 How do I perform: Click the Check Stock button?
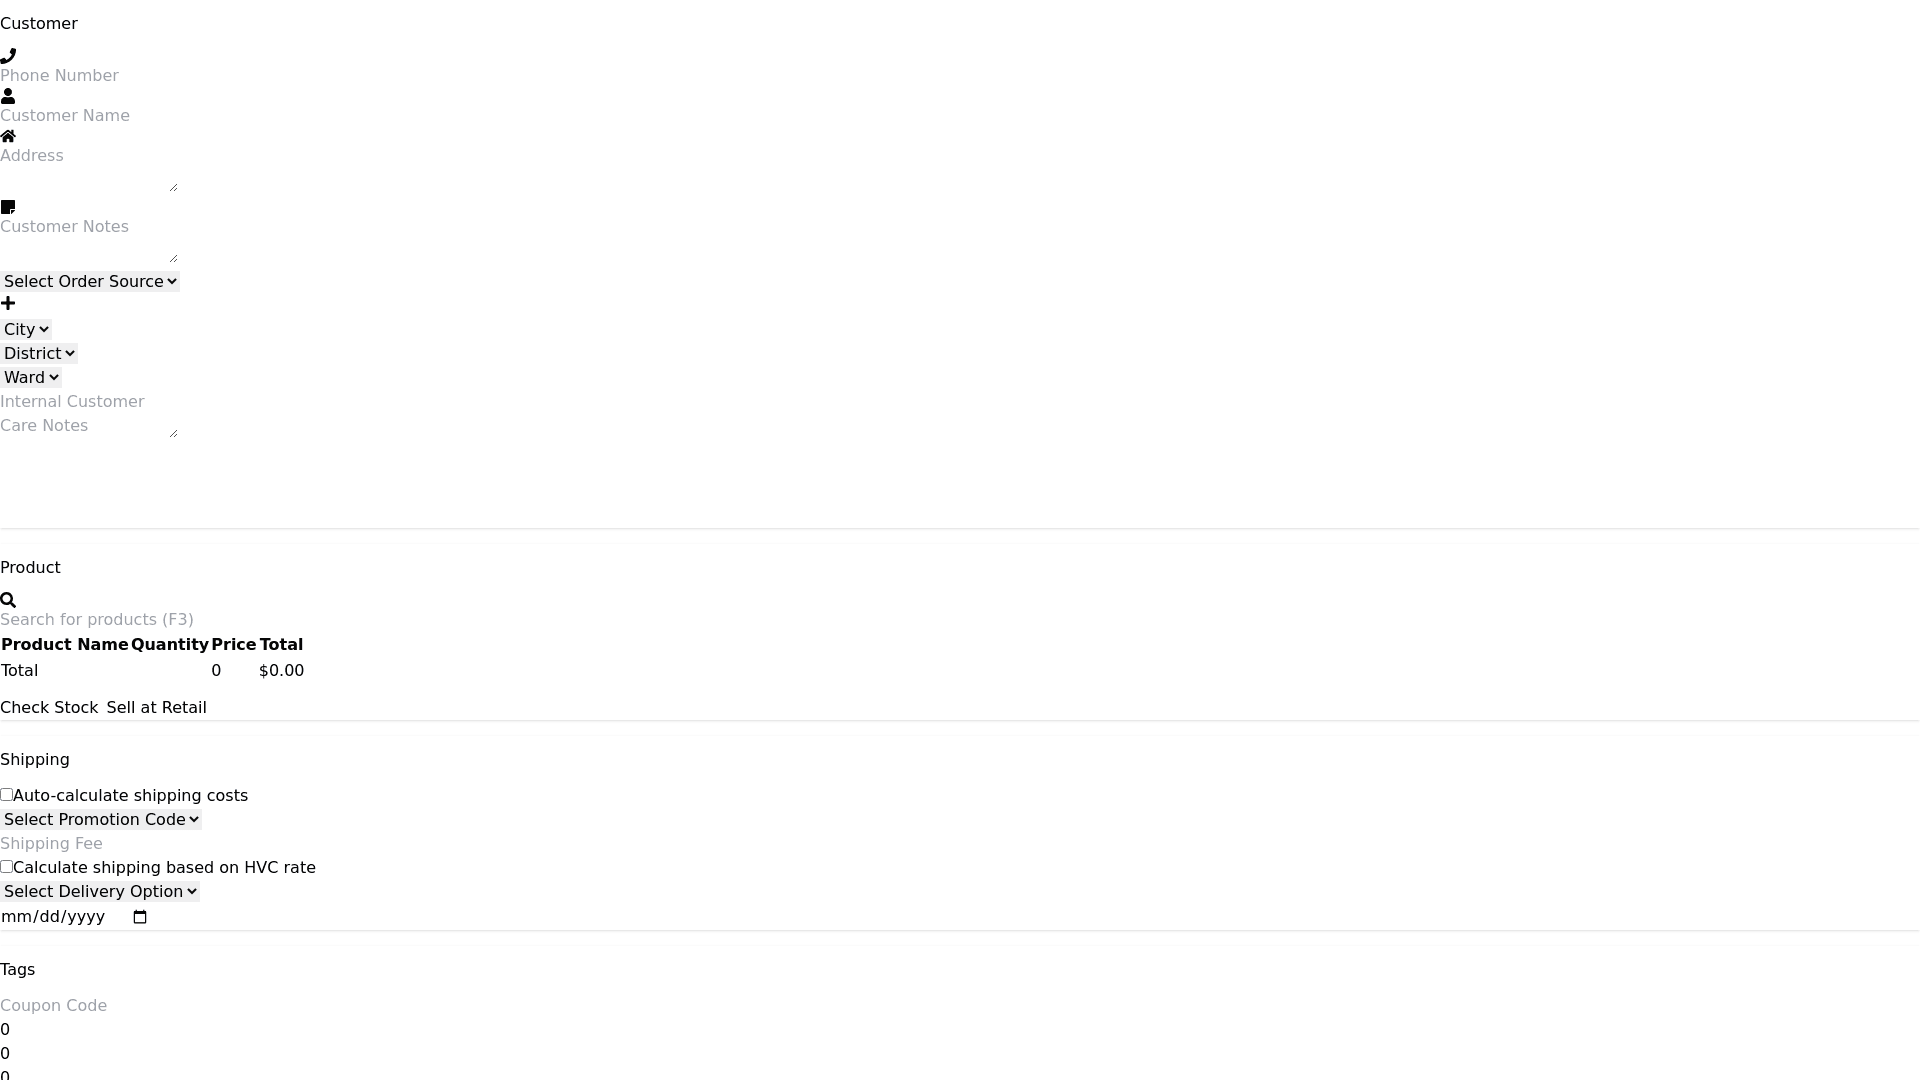(x=49, y=708)
